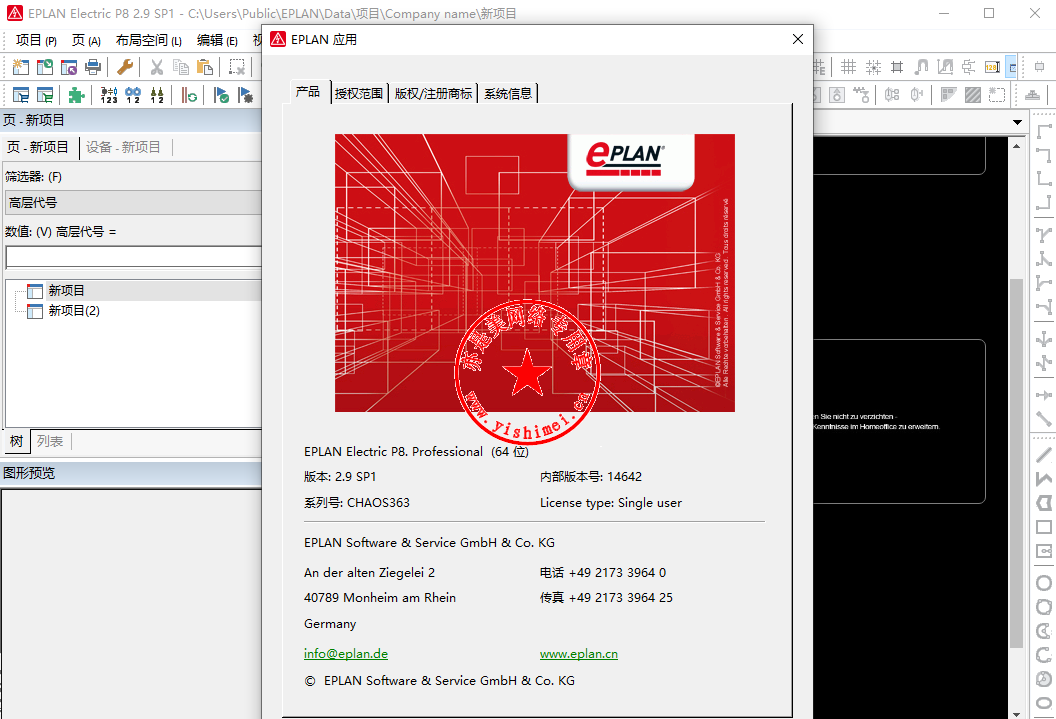This screenshot has height=719, width=1056.
Task: Select the rectangle drawing tool
Action: tap(1044, 527)
